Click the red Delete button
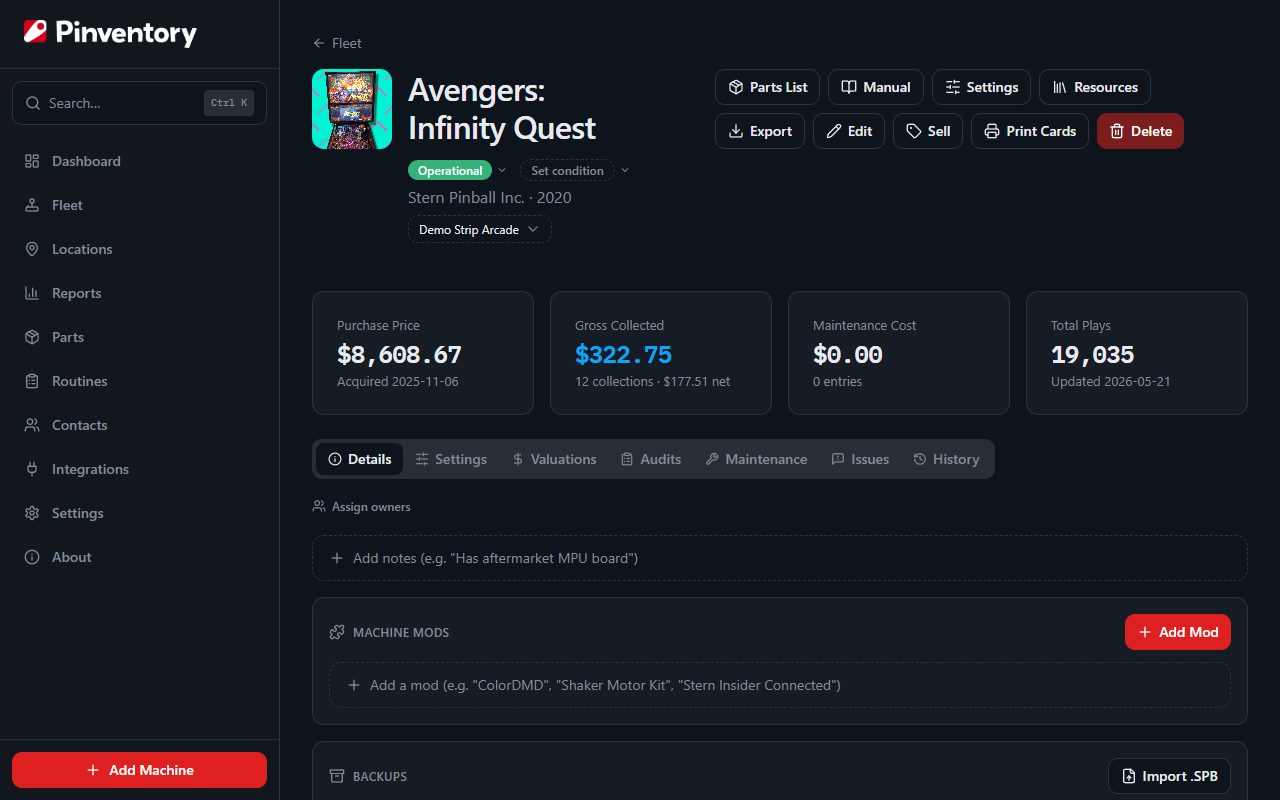 click(x=1140, y=131)
